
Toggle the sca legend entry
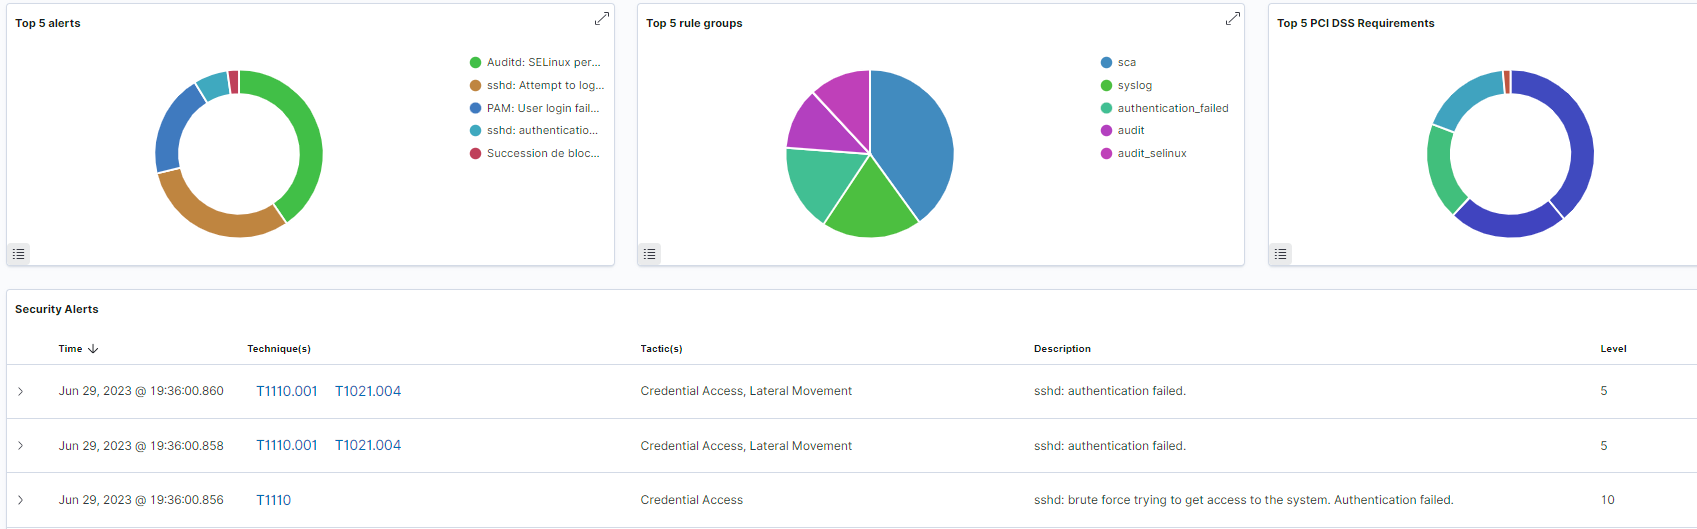pyautogui.click(x=1126, y=62)
